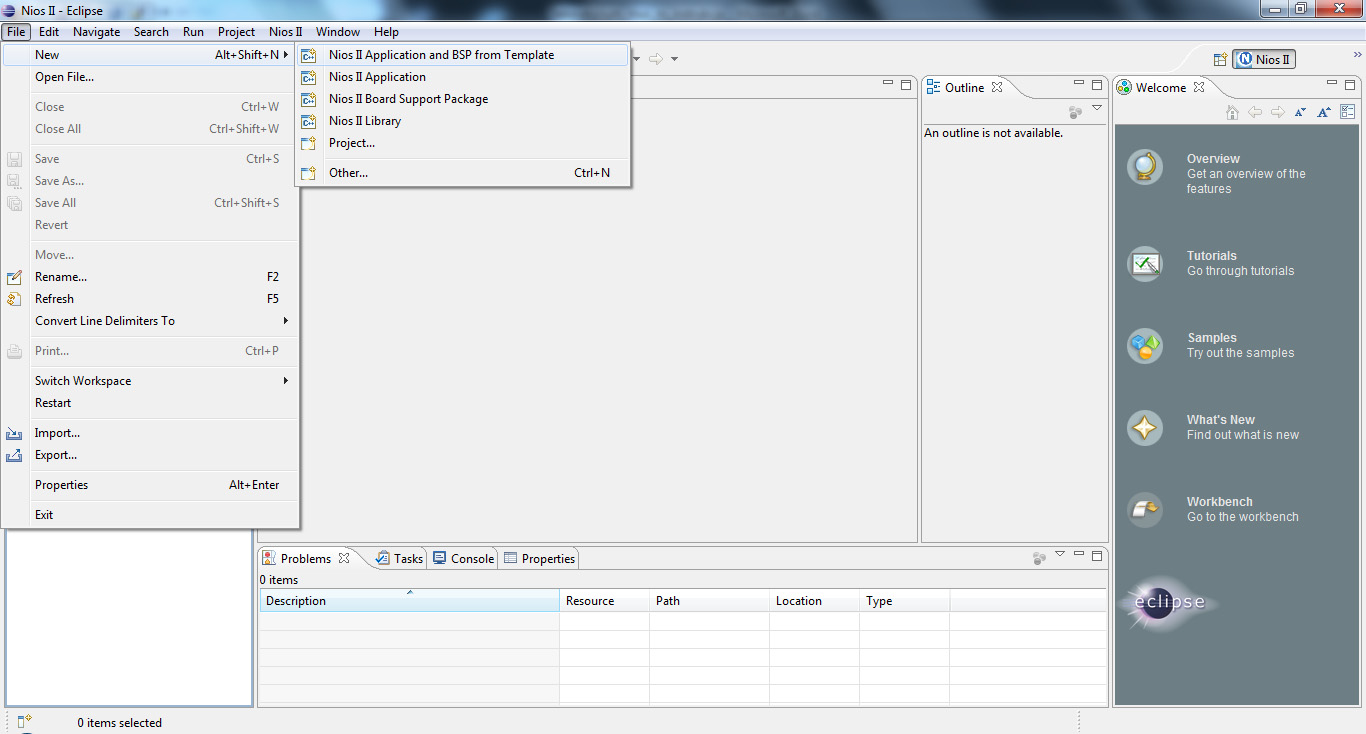This screenshot has height=734, width=1366.
Task: Open the Nios II menu
Action: (x=285, y=32)
